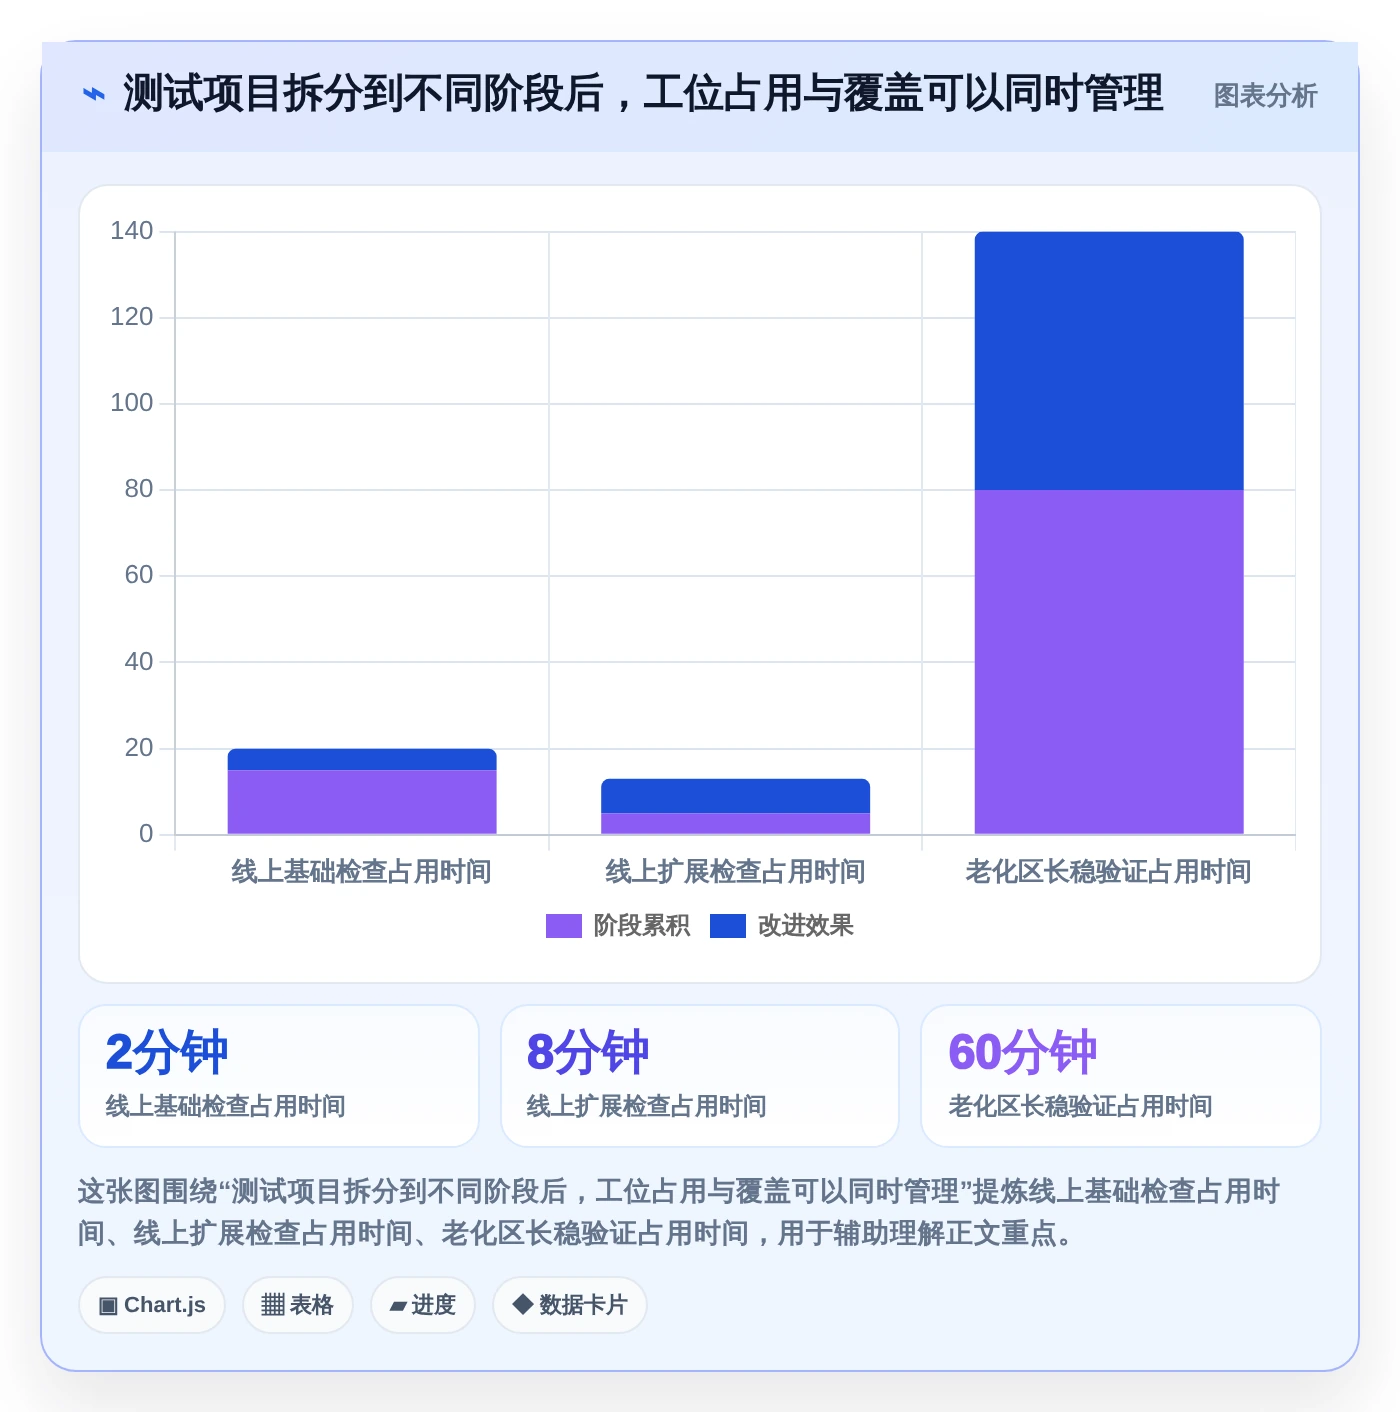Click caption under 60分钟 card
1400x1412 pixels.
(1081, 1106)
